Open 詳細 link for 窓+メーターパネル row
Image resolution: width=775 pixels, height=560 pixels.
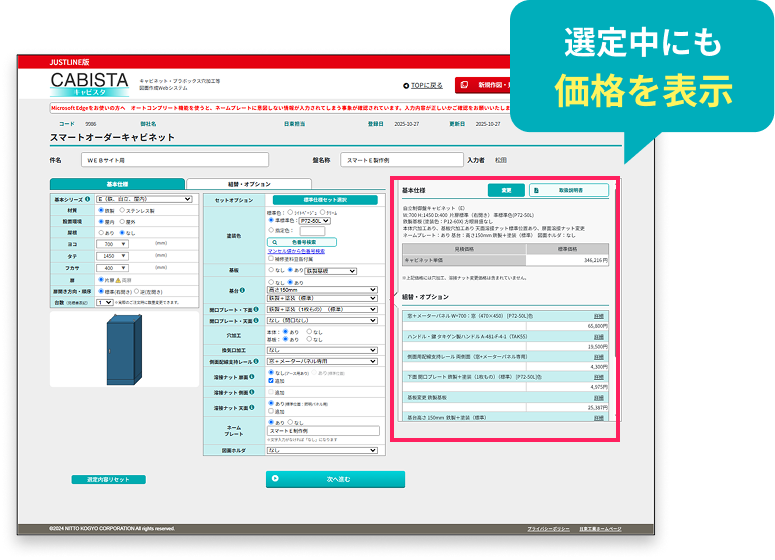tap(599, 316)
